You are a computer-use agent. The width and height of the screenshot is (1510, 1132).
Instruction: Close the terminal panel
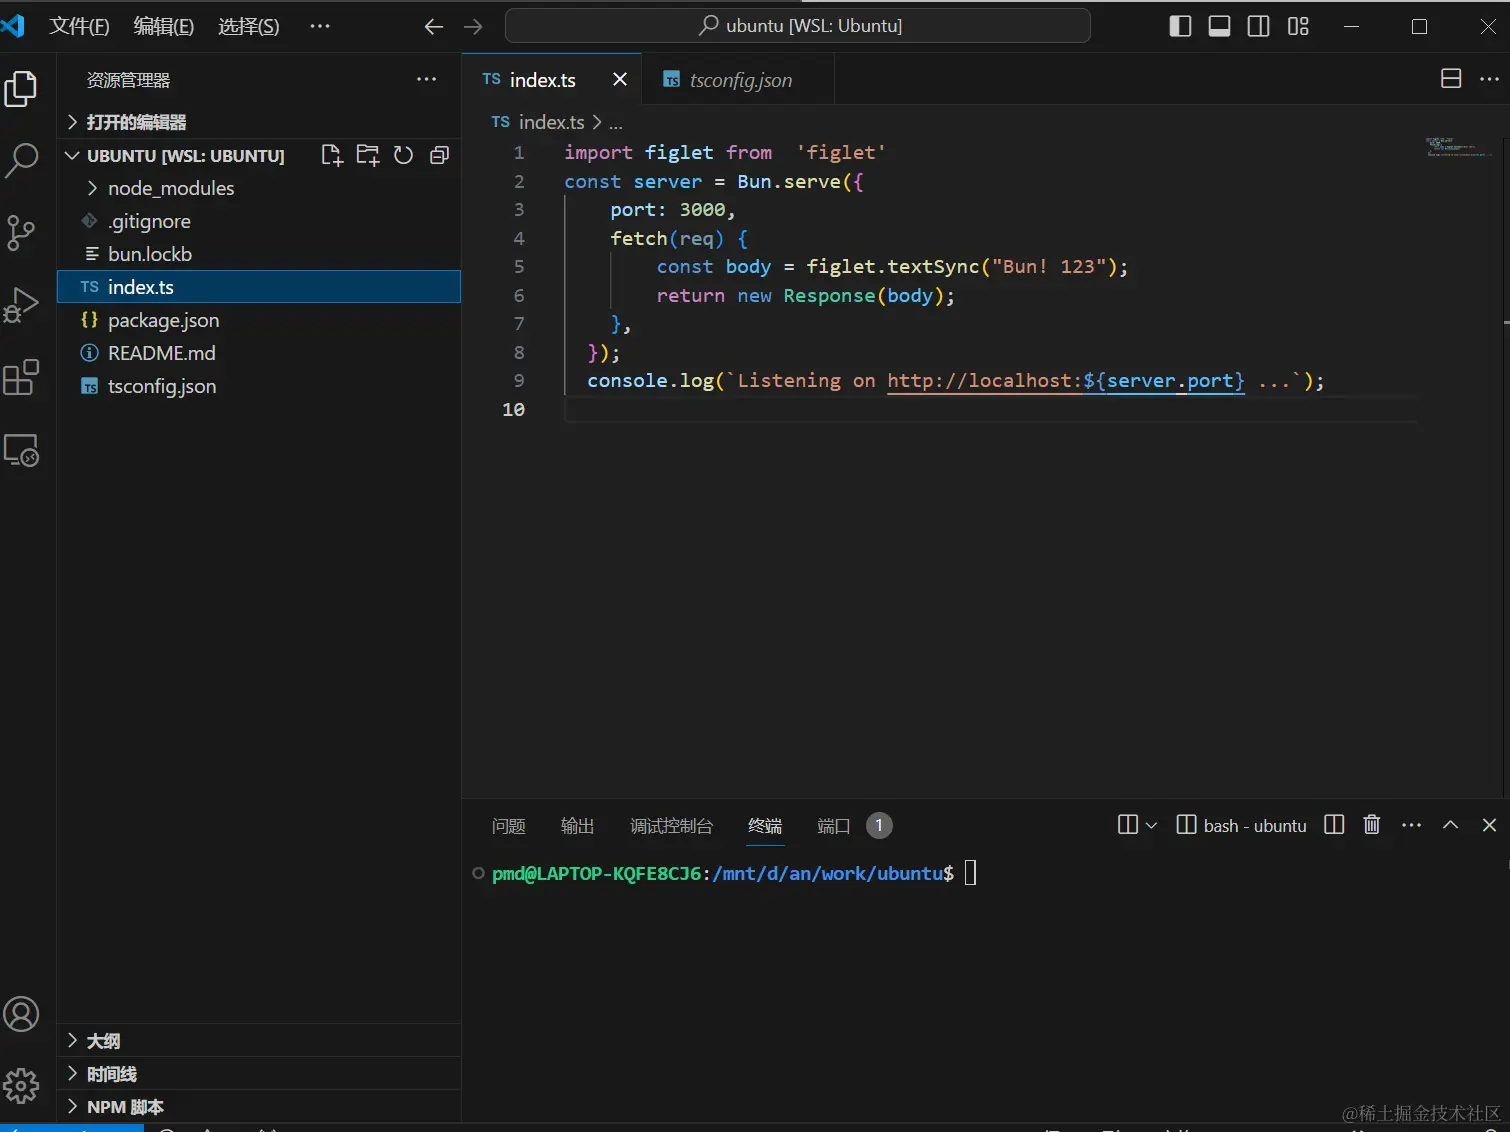point(1489,824)
